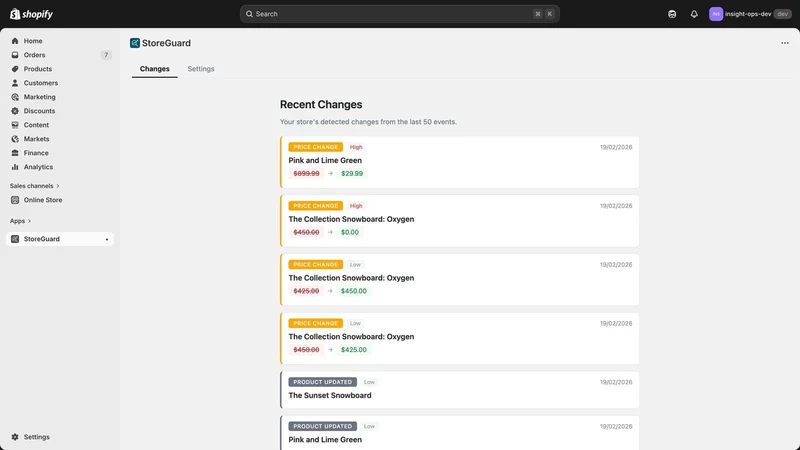Click PRODUCT UPDATED badge on Sunset Snowboard

click(x=322, y=382)
